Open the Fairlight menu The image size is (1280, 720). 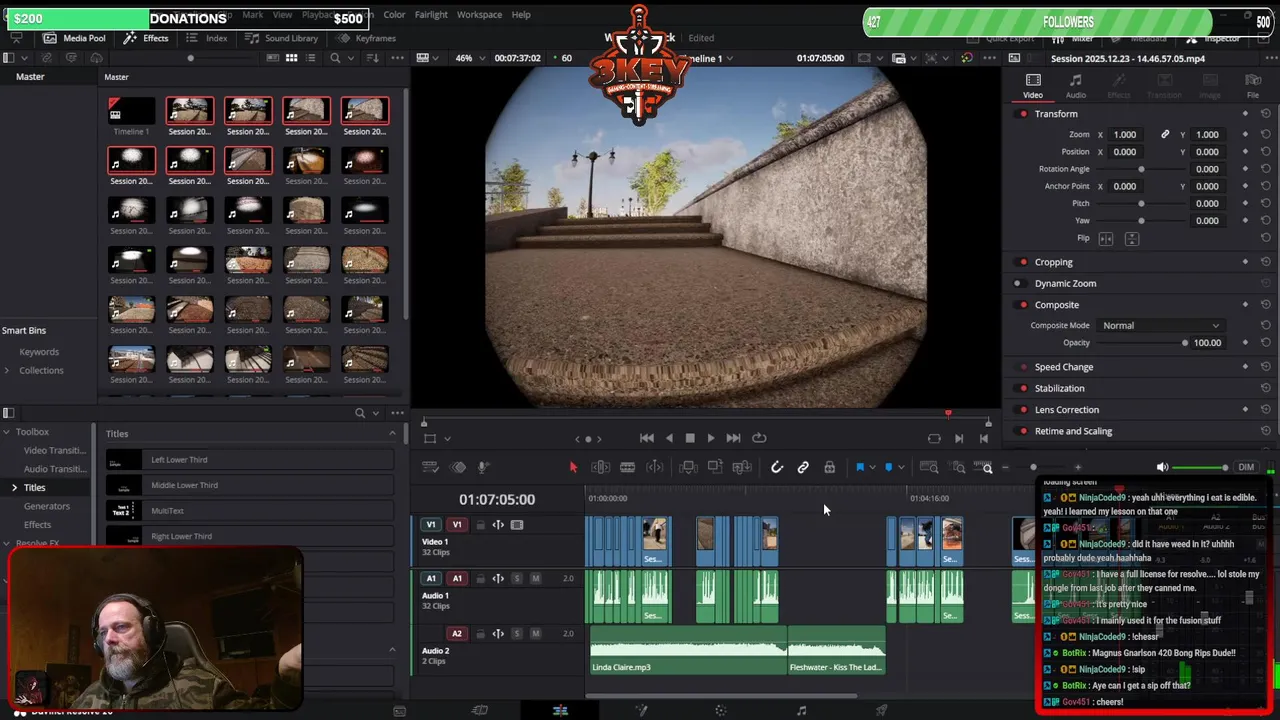431,15
